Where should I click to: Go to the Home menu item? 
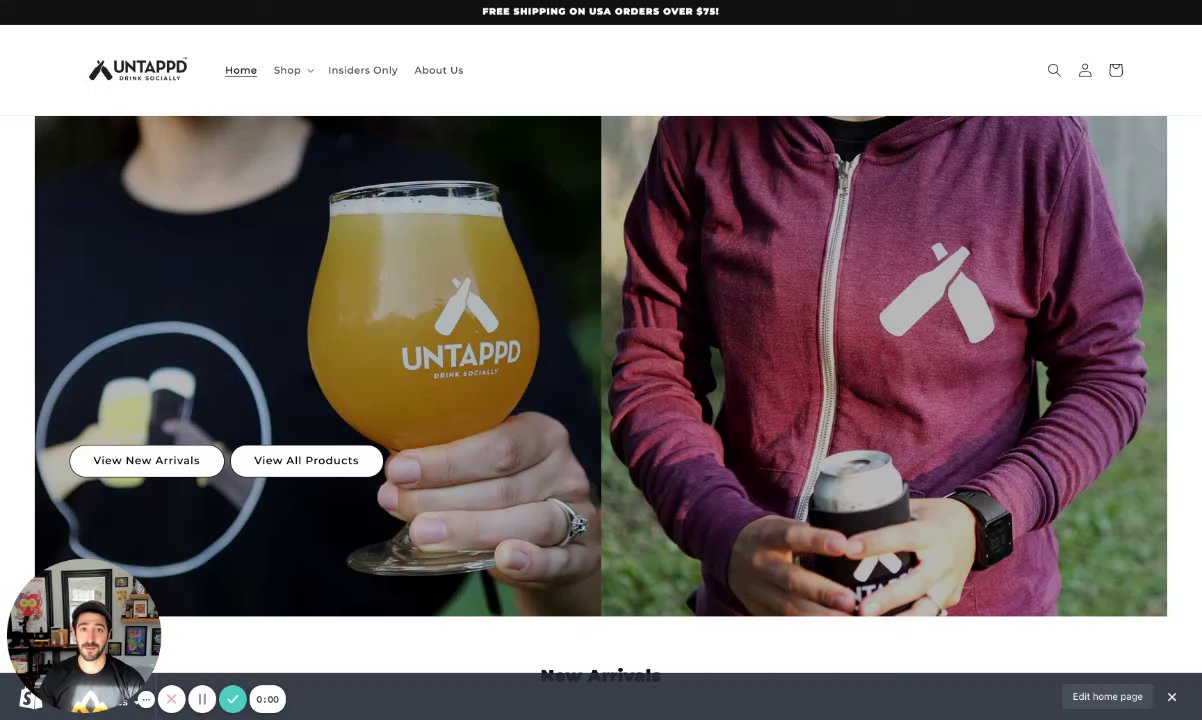(241, 70)
